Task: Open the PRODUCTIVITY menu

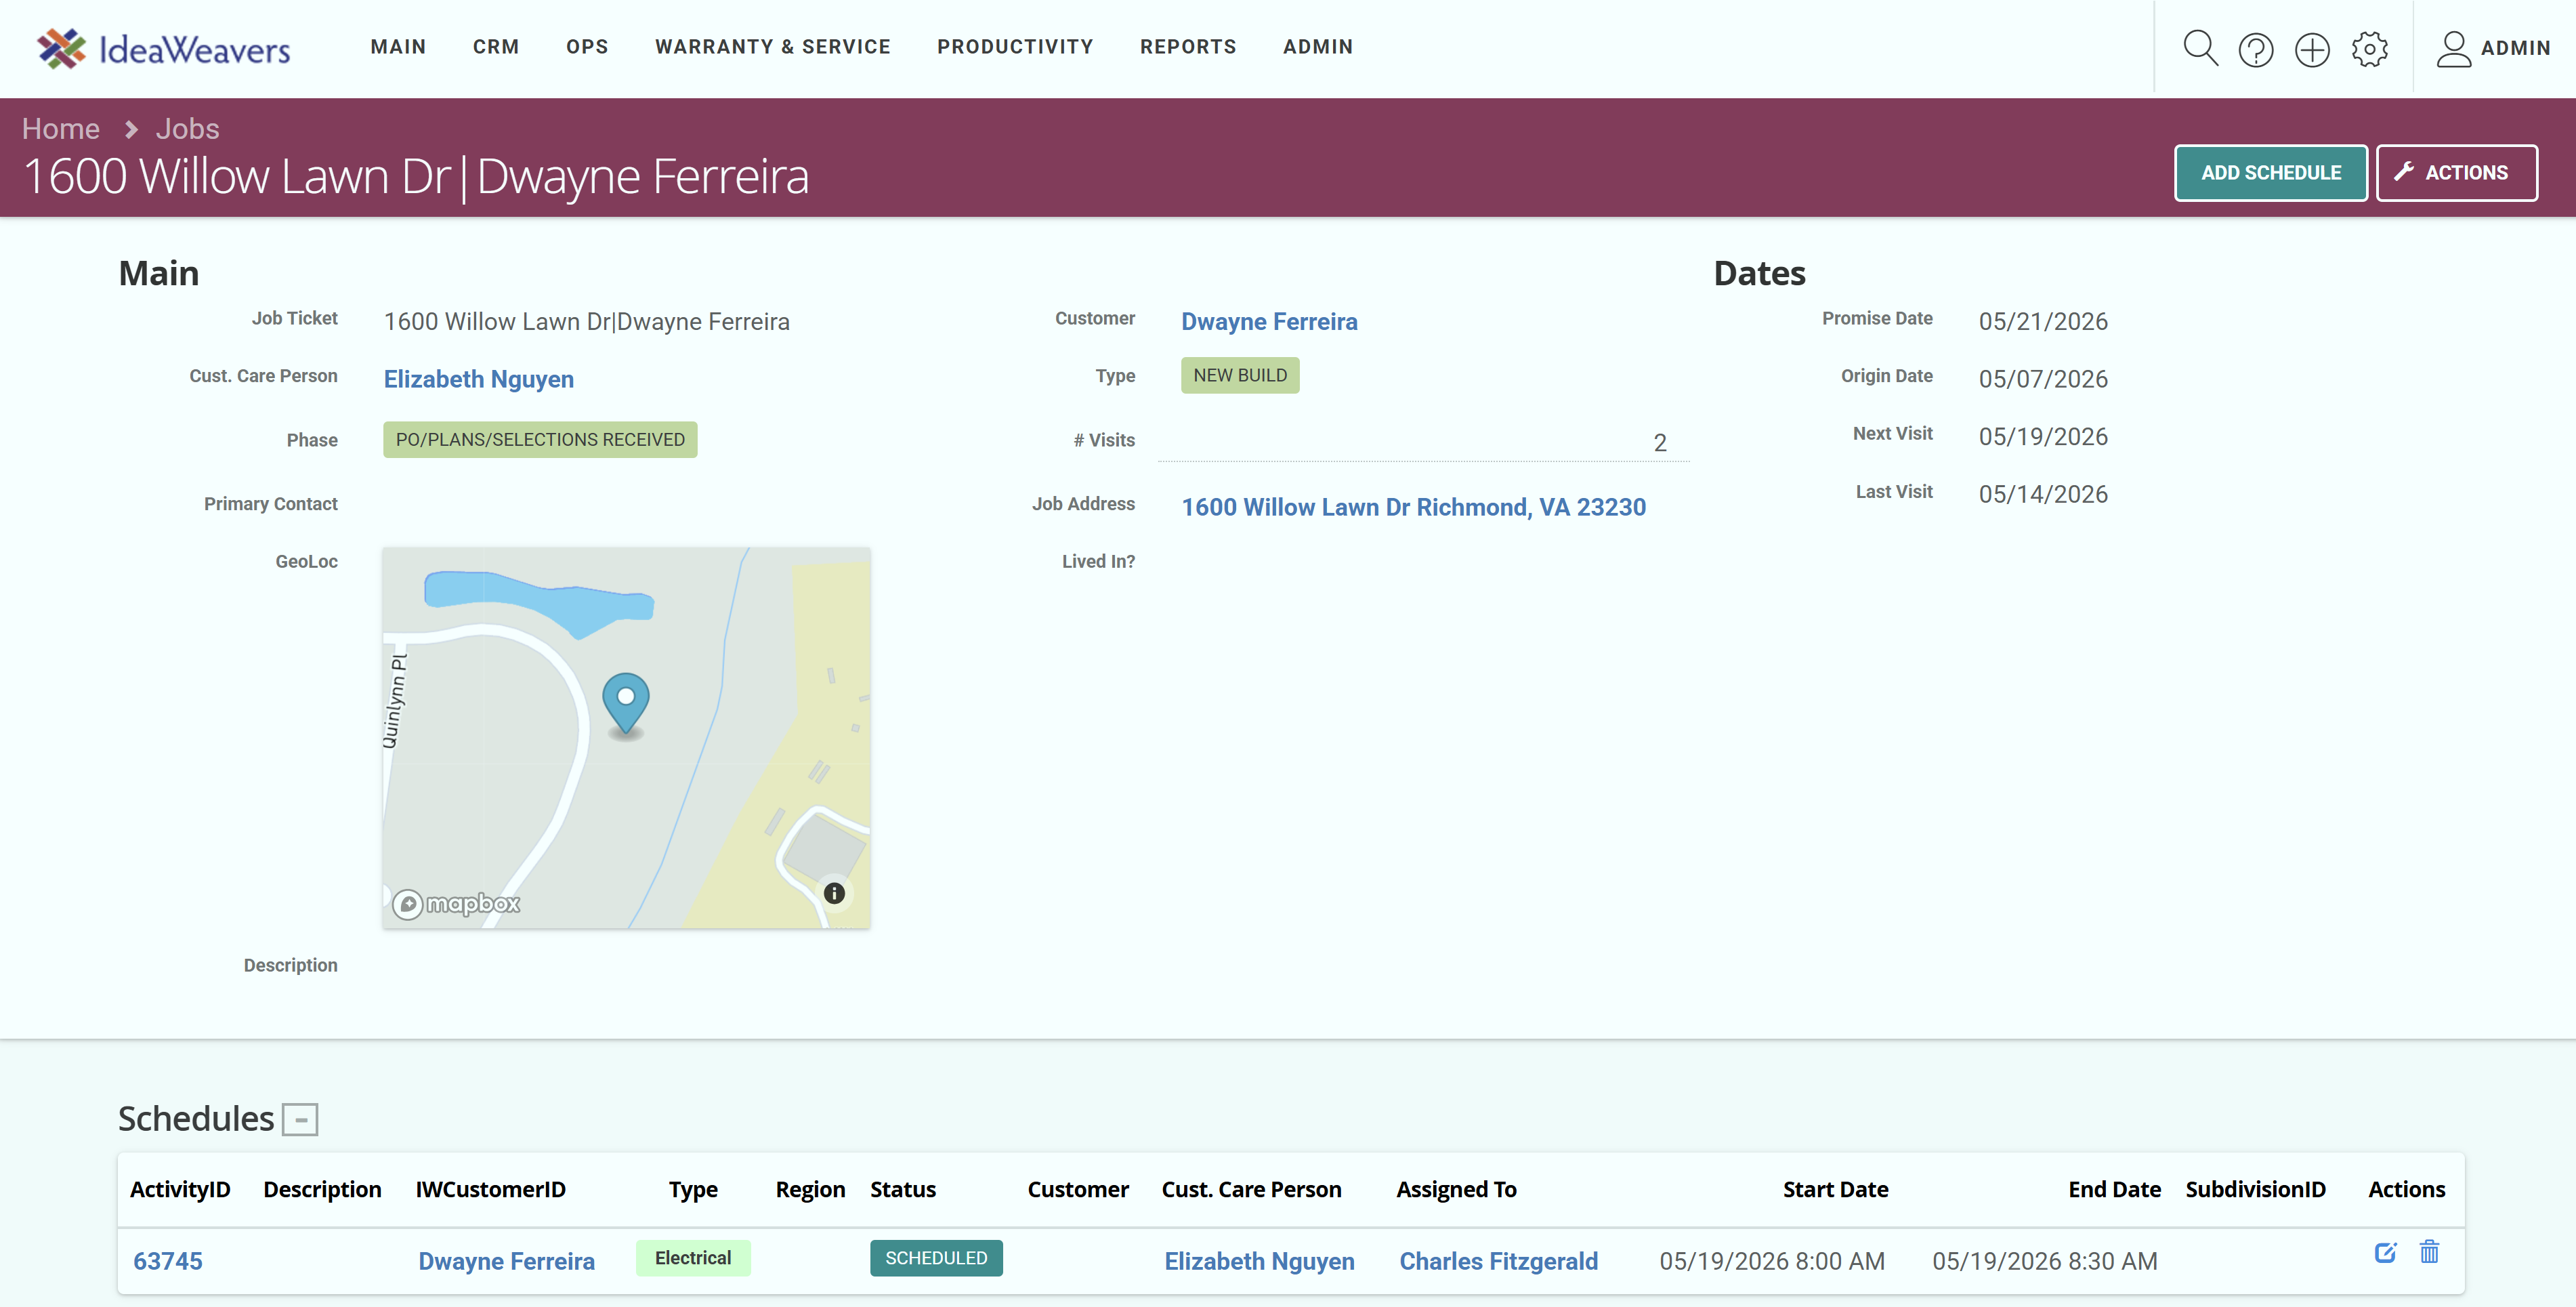Action: click(1015, 47)
